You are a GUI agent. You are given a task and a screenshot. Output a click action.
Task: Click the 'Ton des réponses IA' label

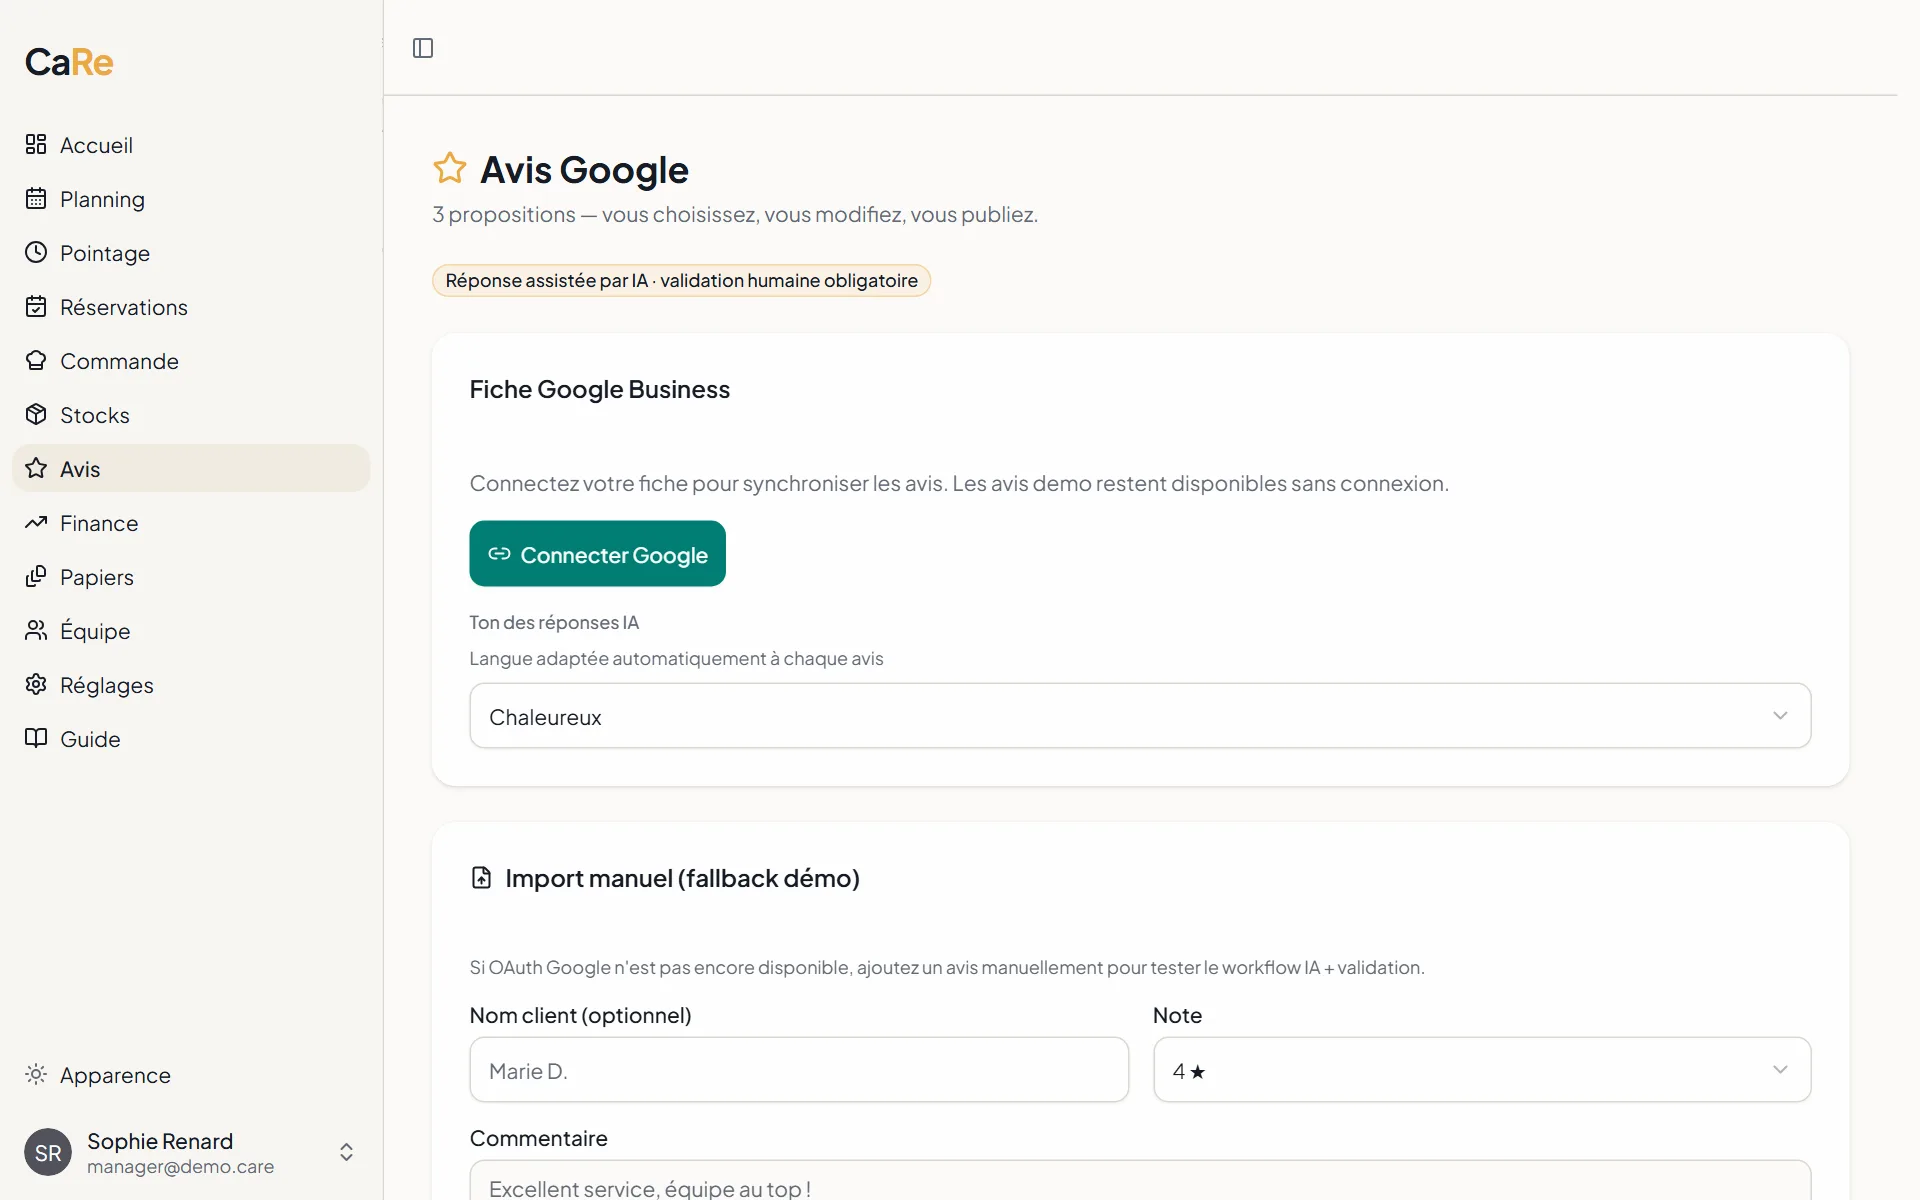point(554,622)
